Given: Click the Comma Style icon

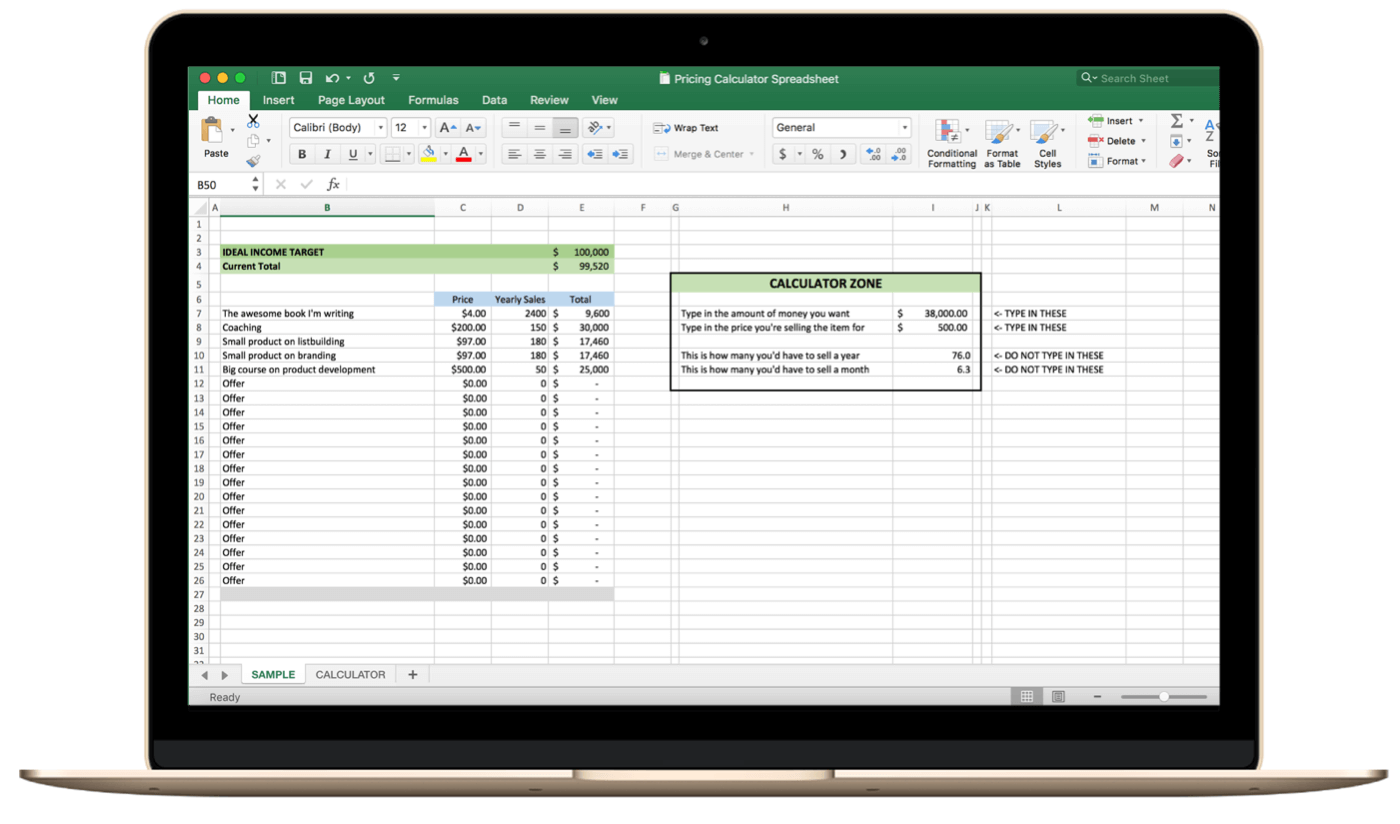Looking at the screenshot, I should click(843, 154).
